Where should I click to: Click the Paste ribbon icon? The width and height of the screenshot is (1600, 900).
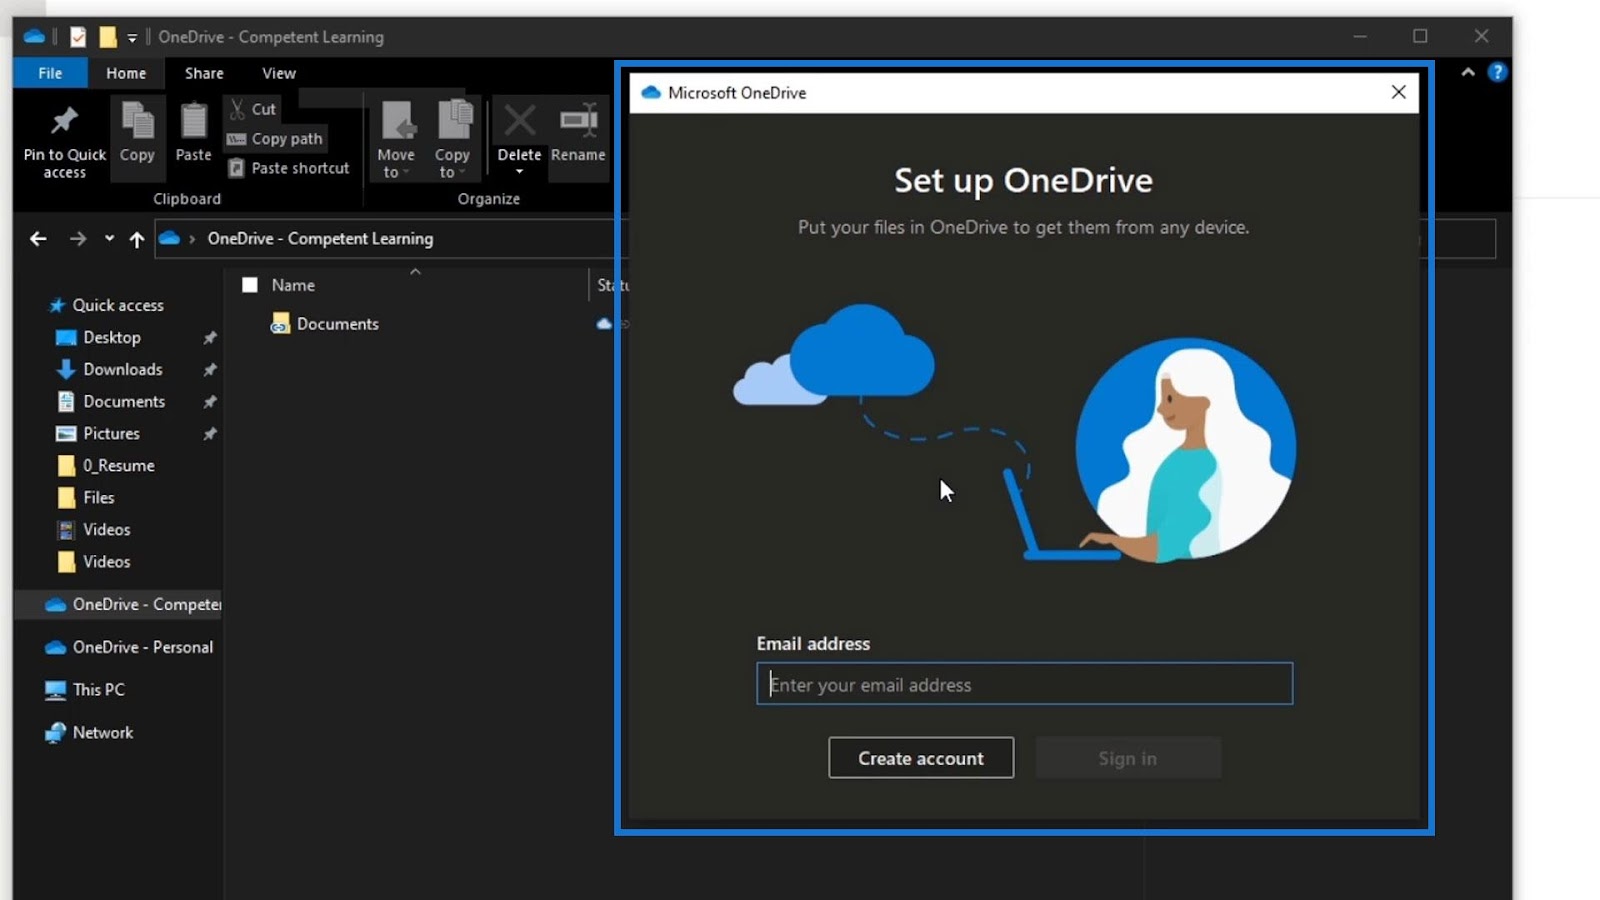pyautogui.click(x=193, y=121)
